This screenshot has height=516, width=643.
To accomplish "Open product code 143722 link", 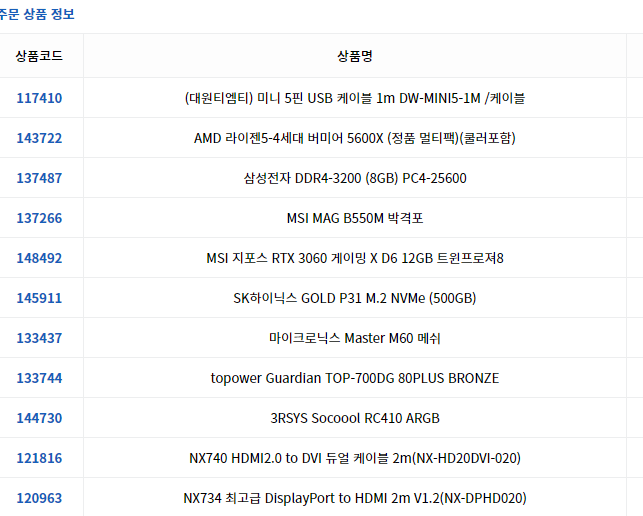I will point(39,138).
